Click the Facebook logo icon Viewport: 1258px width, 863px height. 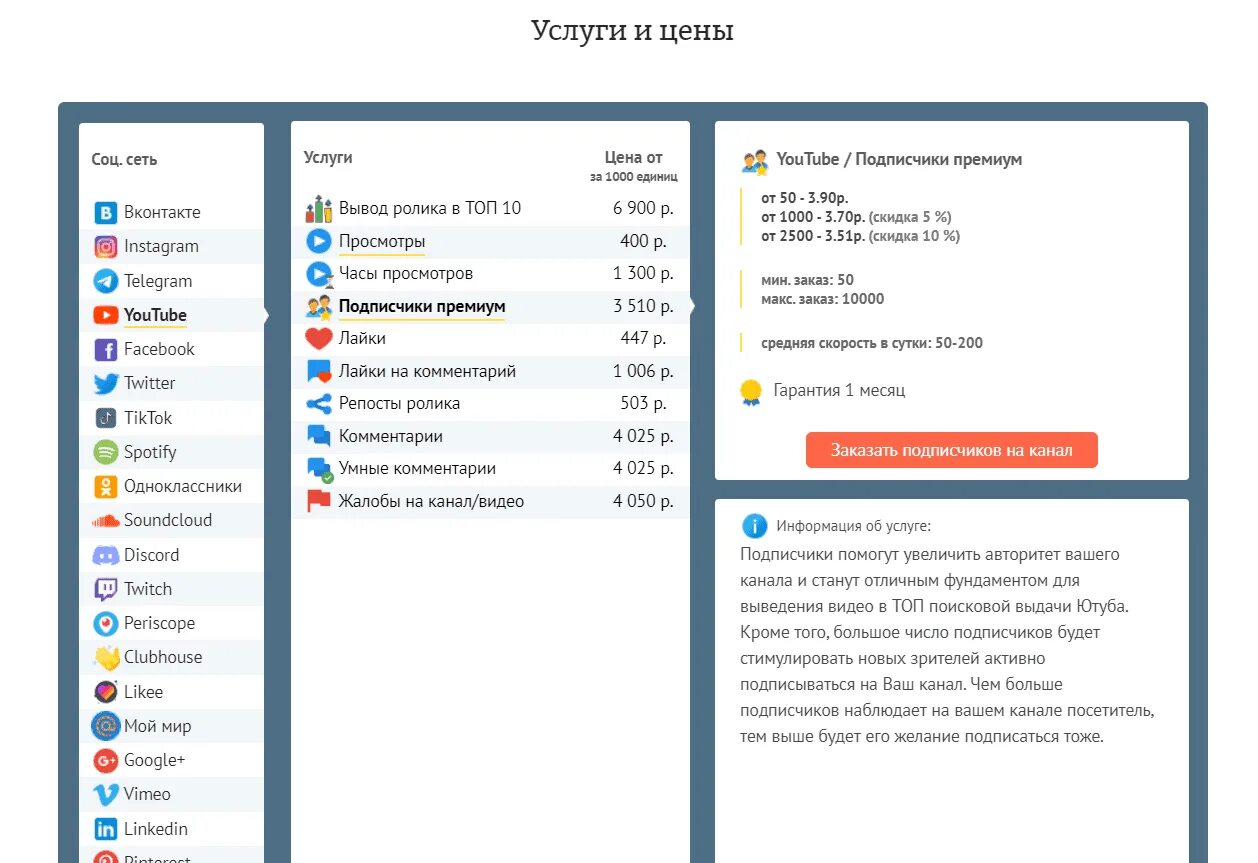pyautogui.click(x=106, y=350)
